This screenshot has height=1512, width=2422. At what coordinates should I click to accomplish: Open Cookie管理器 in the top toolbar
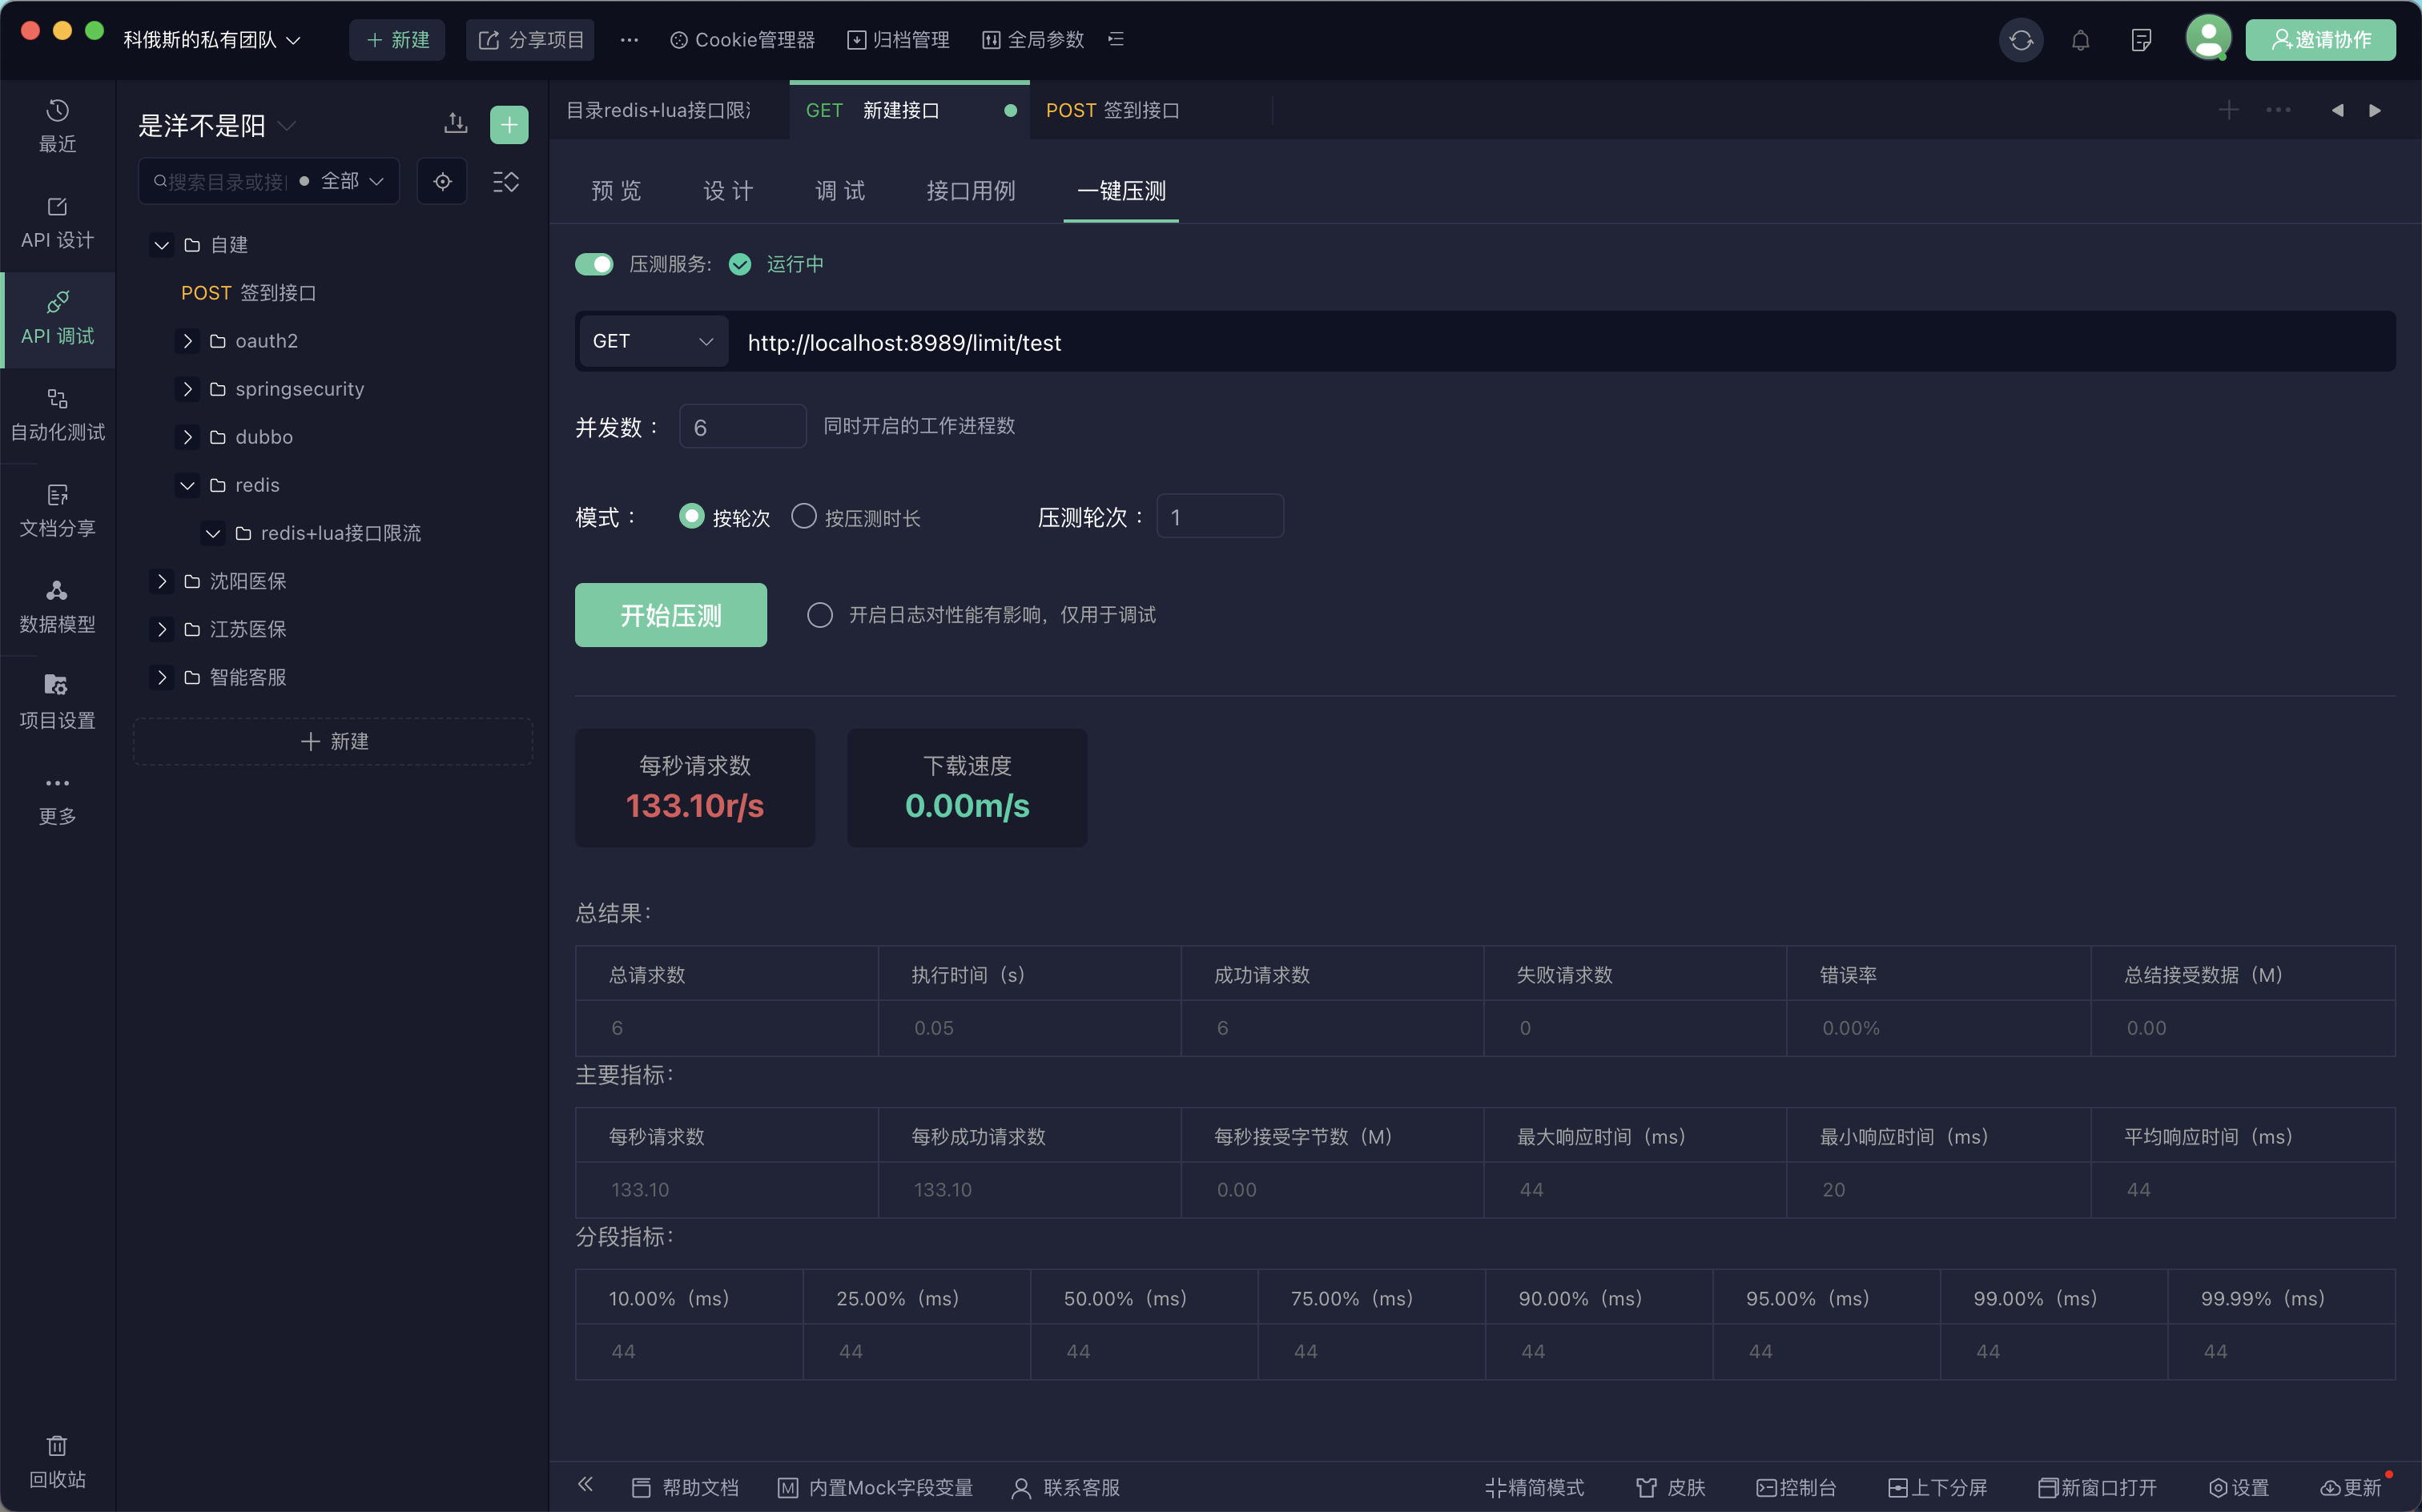[742, 40]
